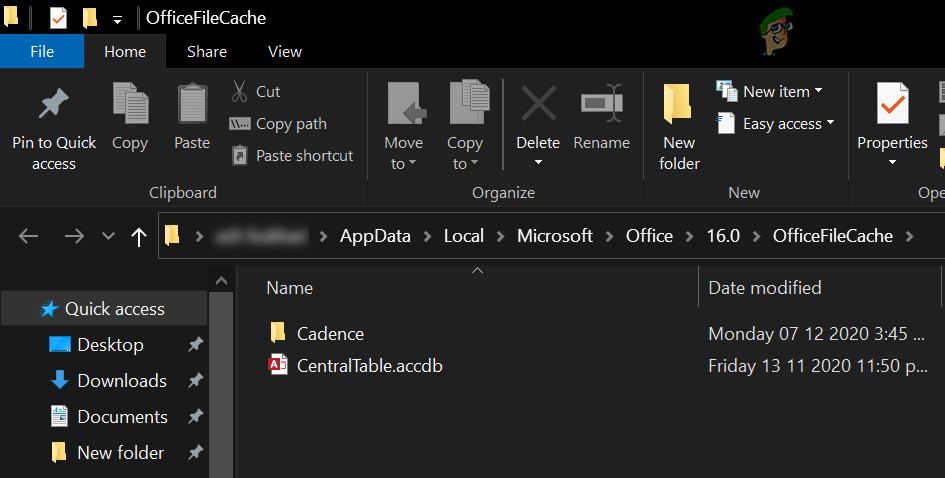Open Properties with the checkmark icon
This screenshot has height=478, width=945.
pos(892,105)
